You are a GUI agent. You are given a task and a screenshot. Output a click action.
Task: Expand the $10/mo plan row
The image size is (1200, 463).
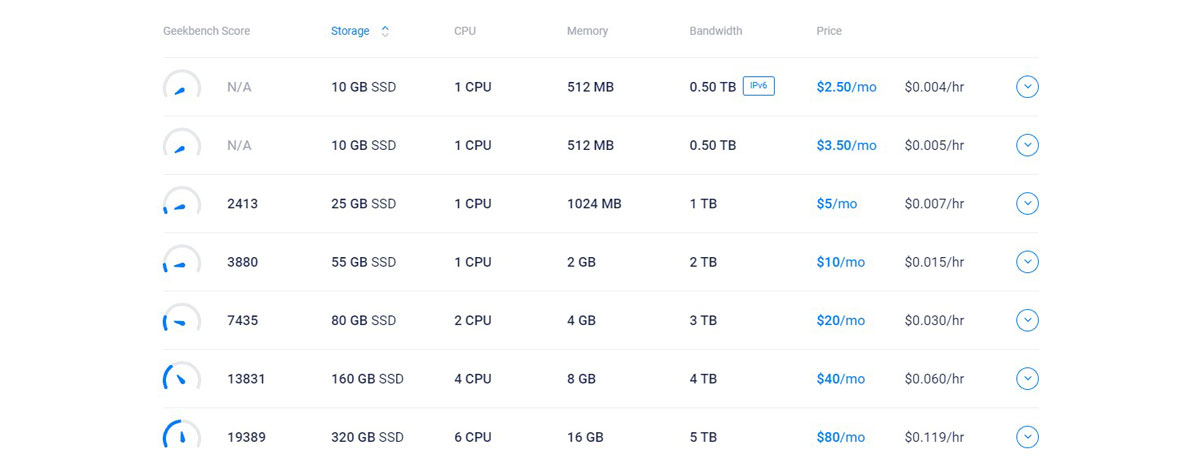pyautogui.click(x=1027, y=262)
